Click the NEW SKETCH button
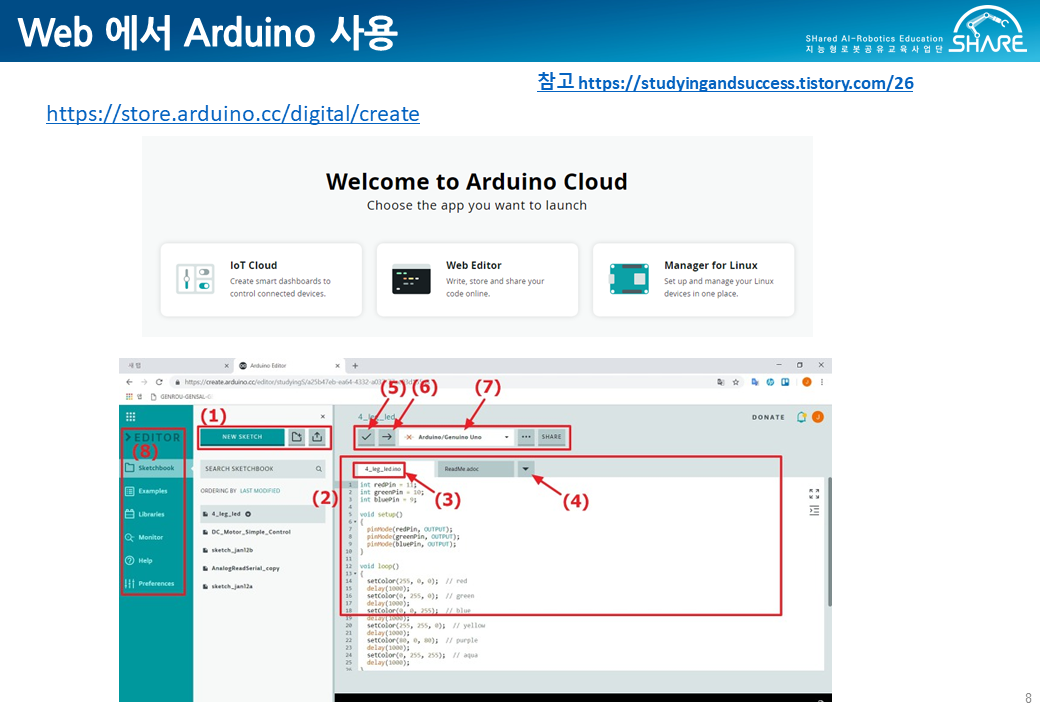The height and width of the screenshot is (720, 1040). 242,437
